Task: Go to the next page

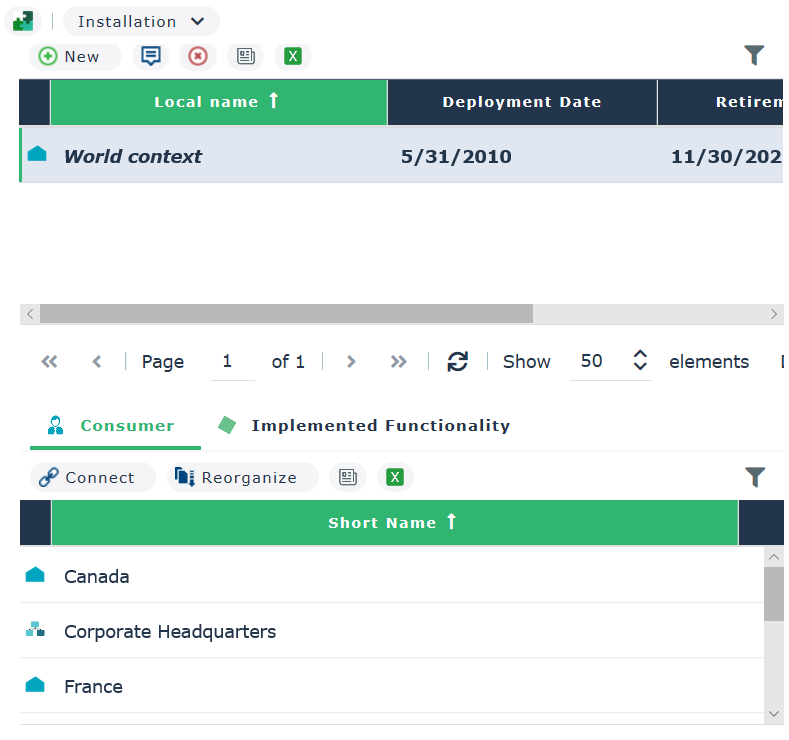Action: point(351,362)
